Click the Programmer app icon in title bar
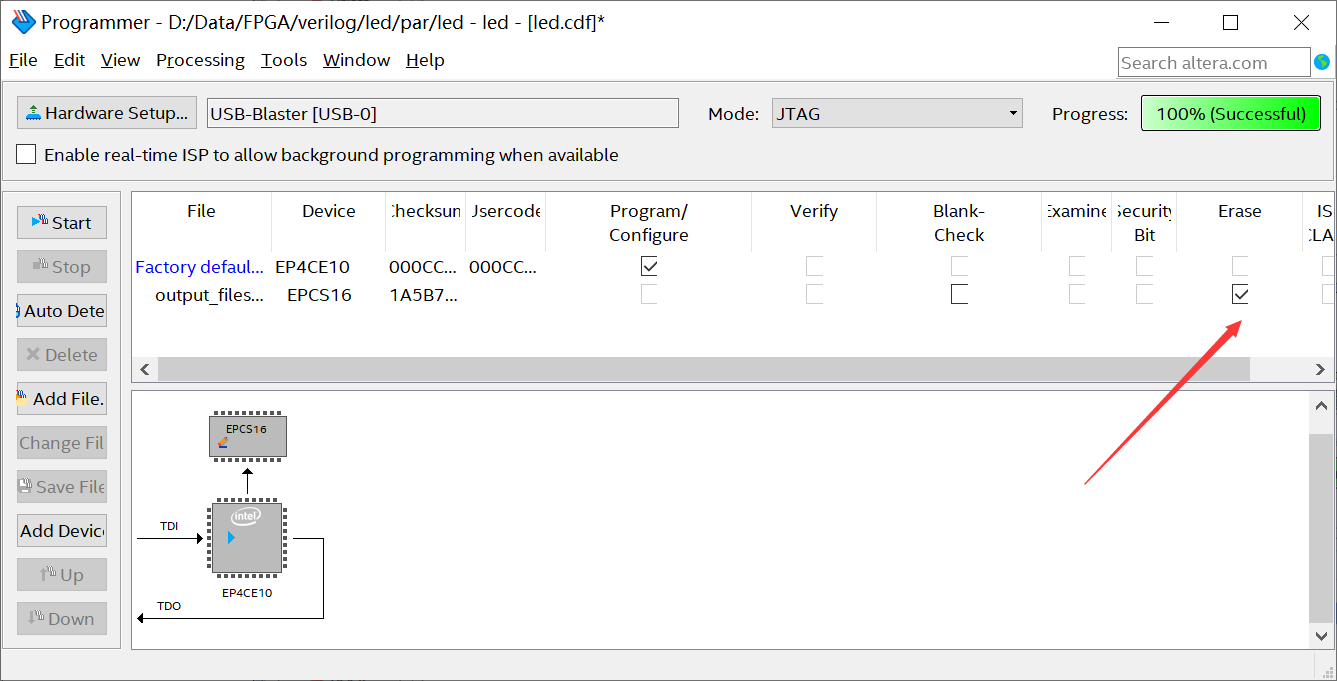The width and height of the screenshot is (1337, 681). pyautogui.click(x=22, y=21)
